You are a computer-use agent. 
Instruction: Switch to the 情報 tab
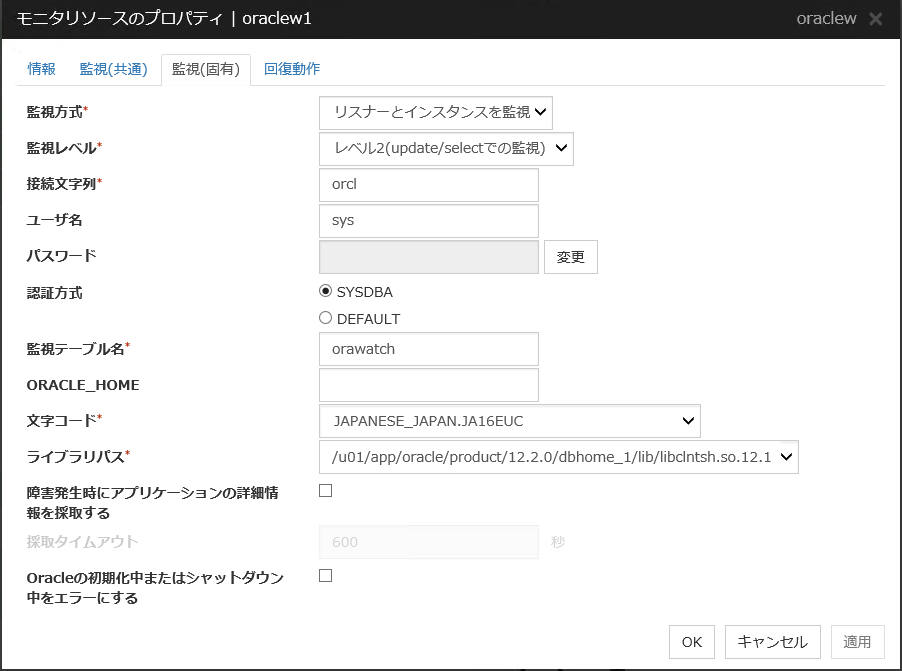click(42, 69)
